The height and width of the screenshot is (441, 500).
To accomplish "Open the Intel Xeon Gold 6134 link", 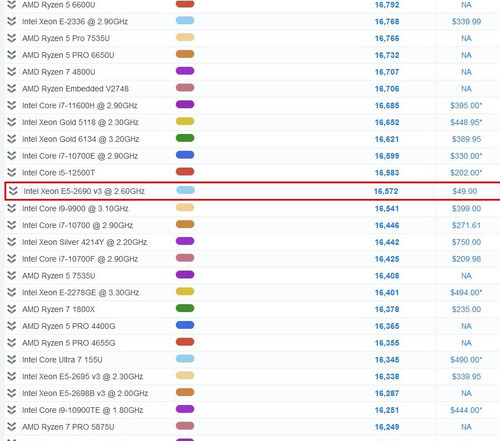I will click(81, 139).
